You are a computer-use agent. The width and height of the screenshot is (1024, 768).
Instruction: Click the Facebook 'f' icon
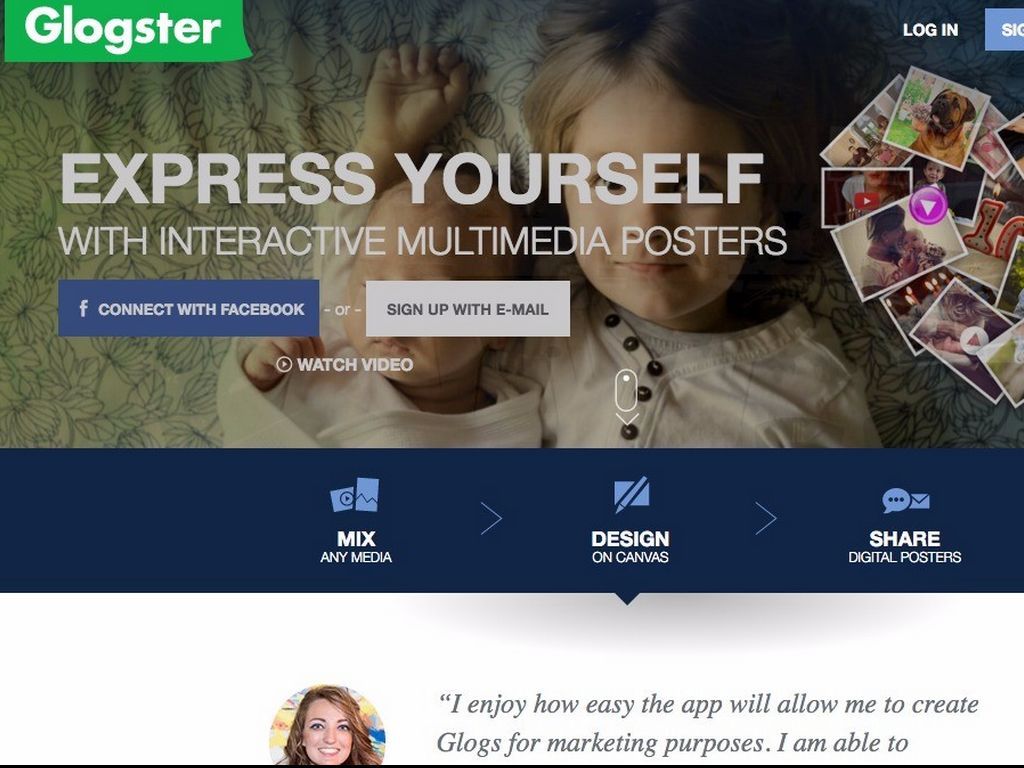[x=84, y=308]
